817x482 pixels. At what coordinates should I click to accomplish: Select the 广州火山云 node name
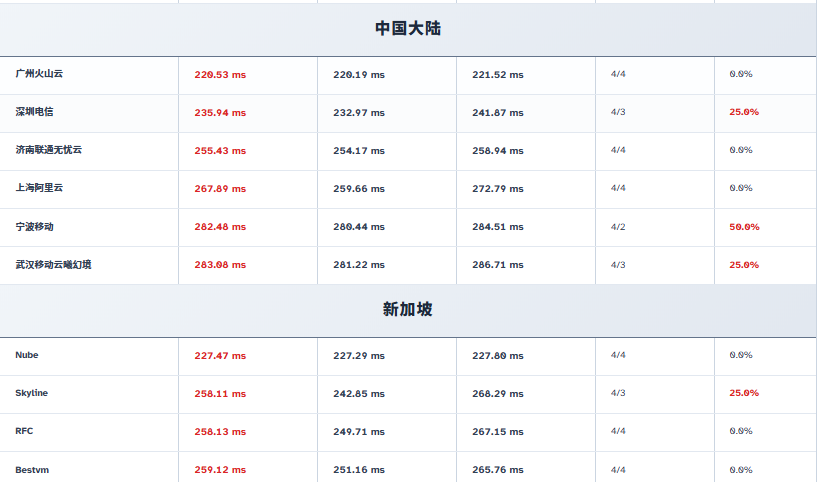tap(39, 74)
